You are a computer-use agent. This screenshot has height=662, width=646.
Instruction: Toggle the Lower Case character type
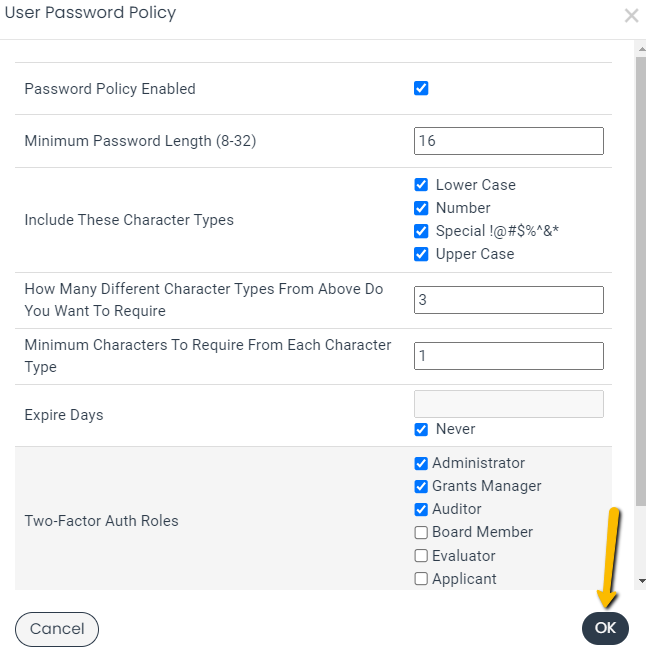421,185
